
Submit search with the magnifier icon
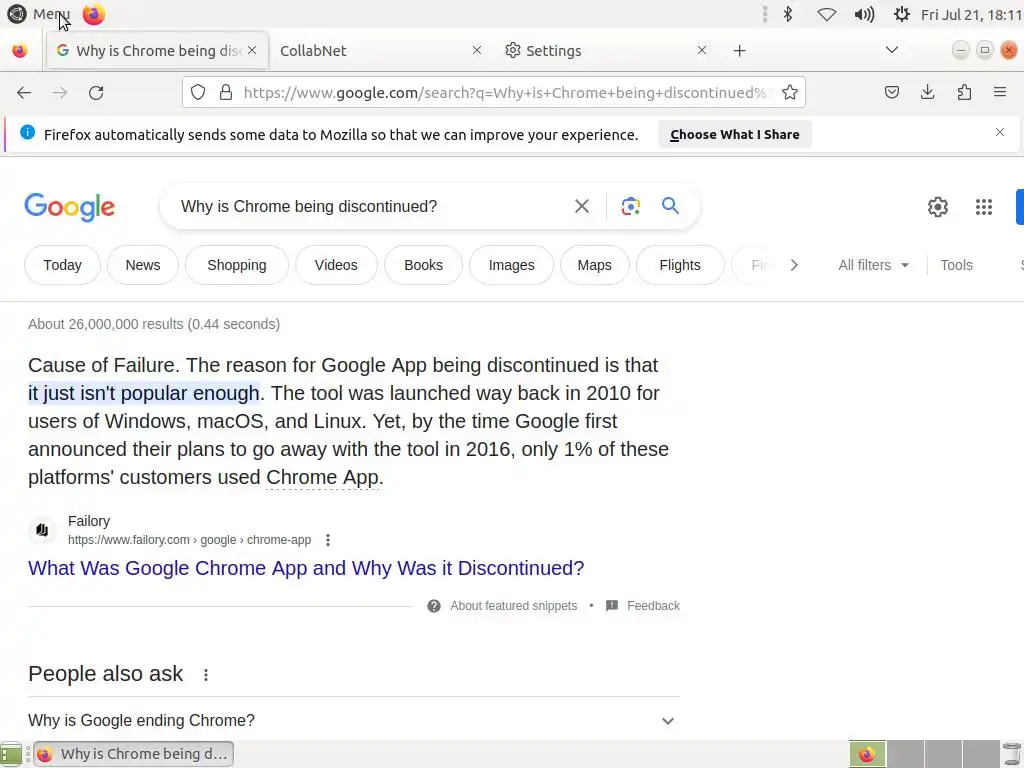670,206
